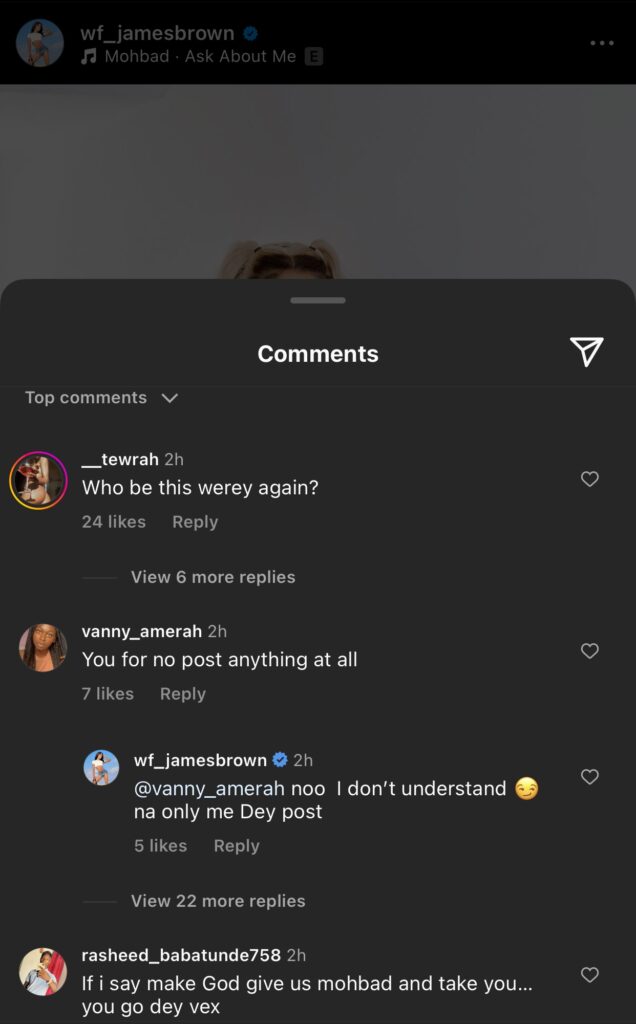Open the rasheed_babatunde758 profile avatar
Viewport: 636px width, 1024px height.
click(42, 972)
